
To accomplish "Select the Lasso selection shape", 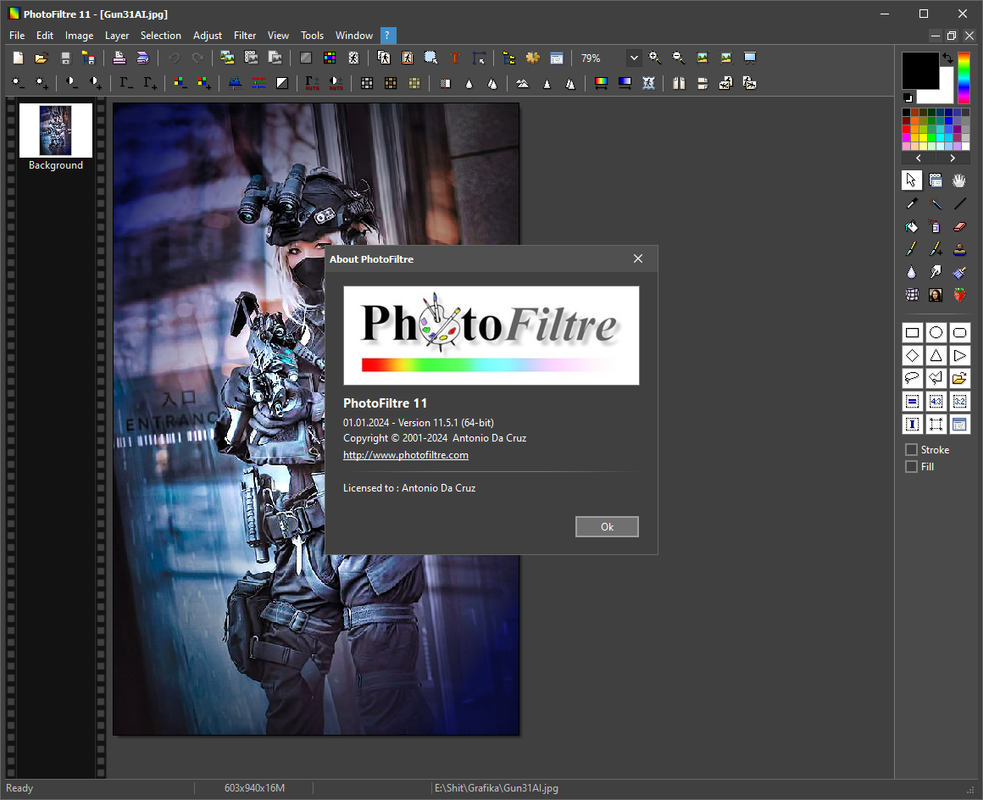I will pyautogui.click(x=912, y=378).
